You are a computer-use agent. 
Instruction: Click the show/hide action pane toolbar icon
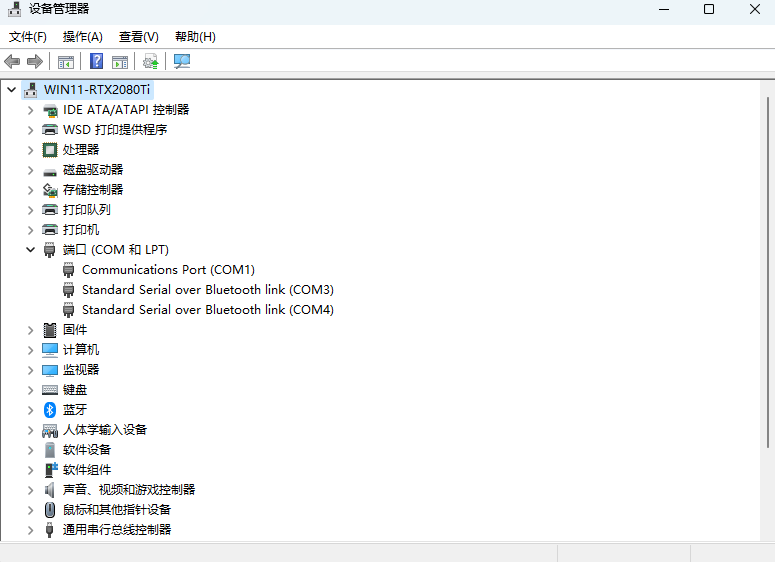[x=120, y=62]
